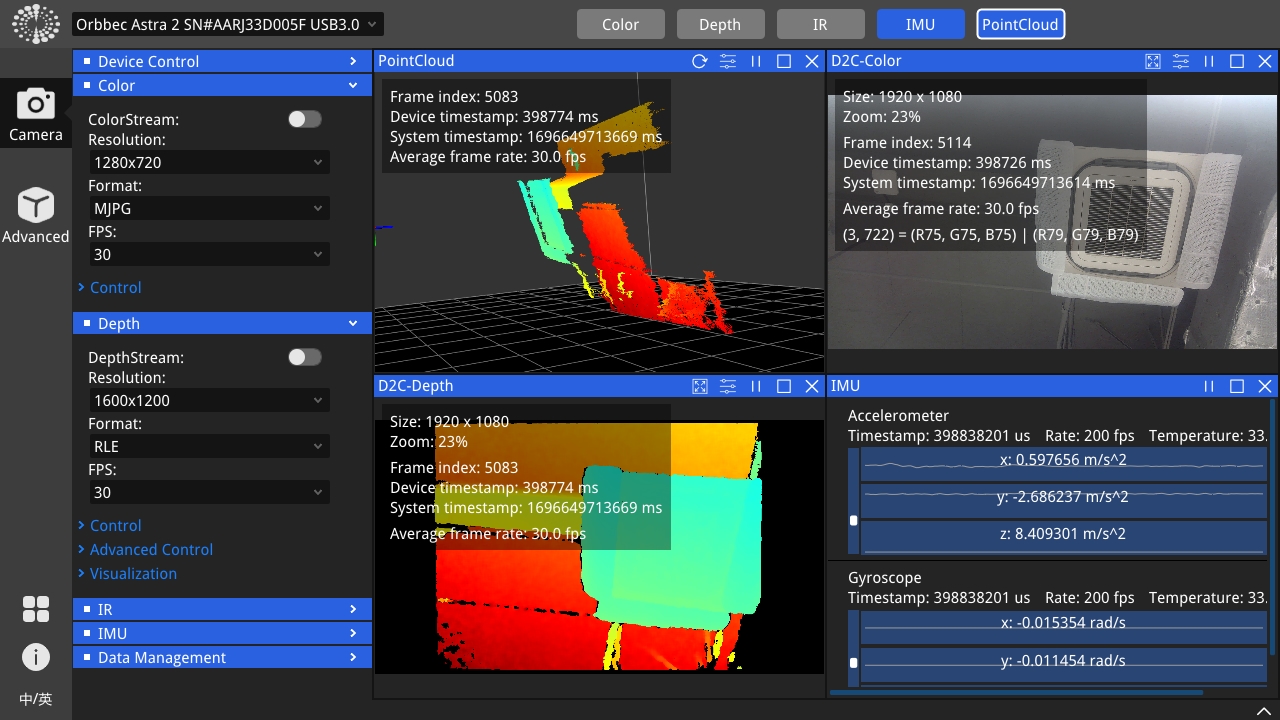This screenshot has width=1280, height=720.
Task: Toggle the Accelerometer graph checkbox
Action: tap(853, 521)
